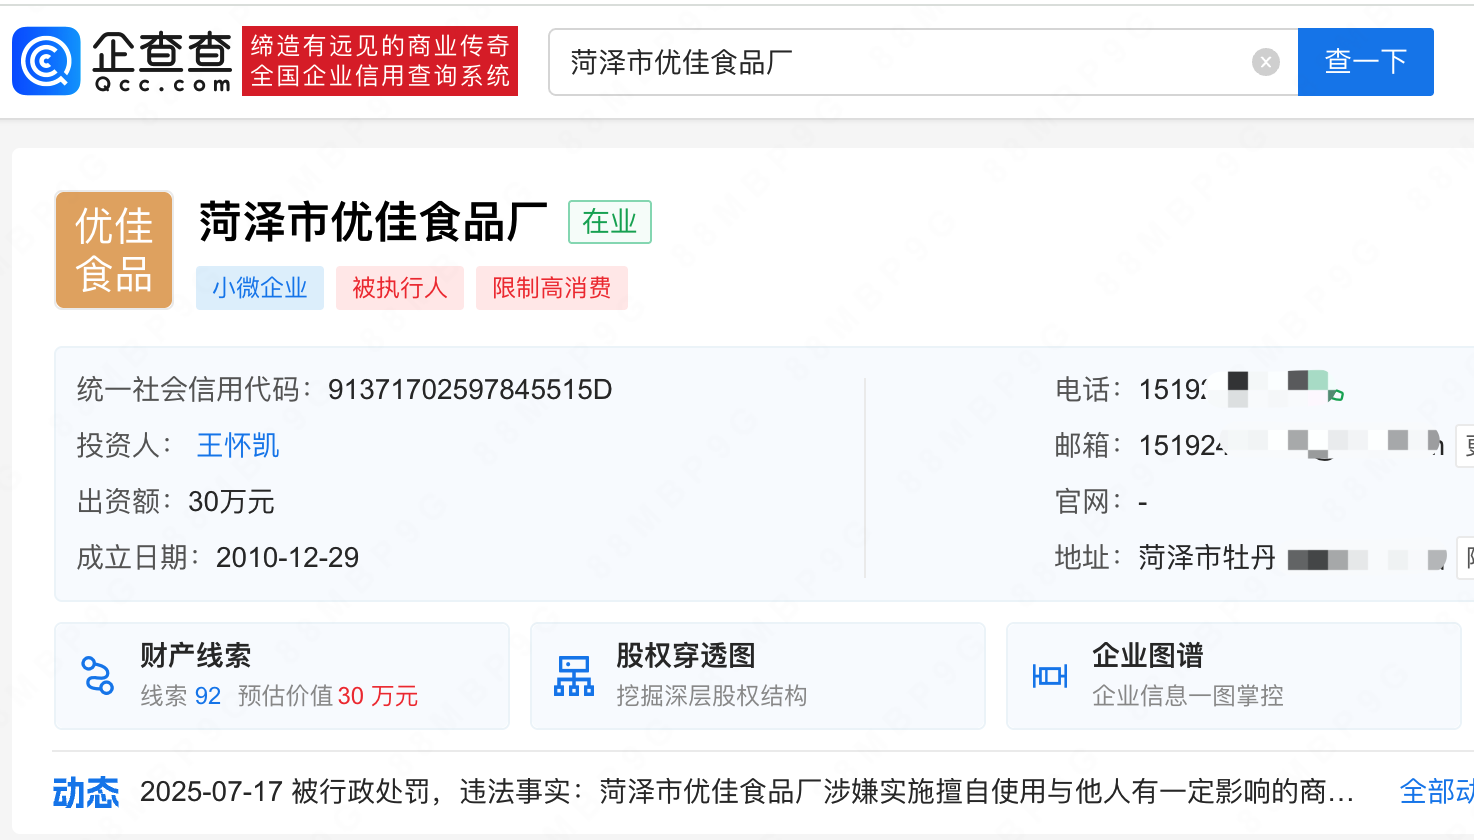Click the 企业图谱 diagram icon
Screen dimensions: 1474x840
(1049, 676)
